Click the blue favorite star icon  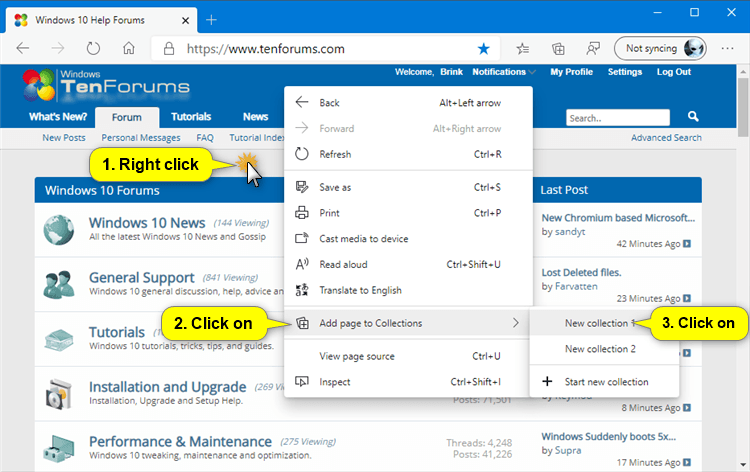[484, 48]
